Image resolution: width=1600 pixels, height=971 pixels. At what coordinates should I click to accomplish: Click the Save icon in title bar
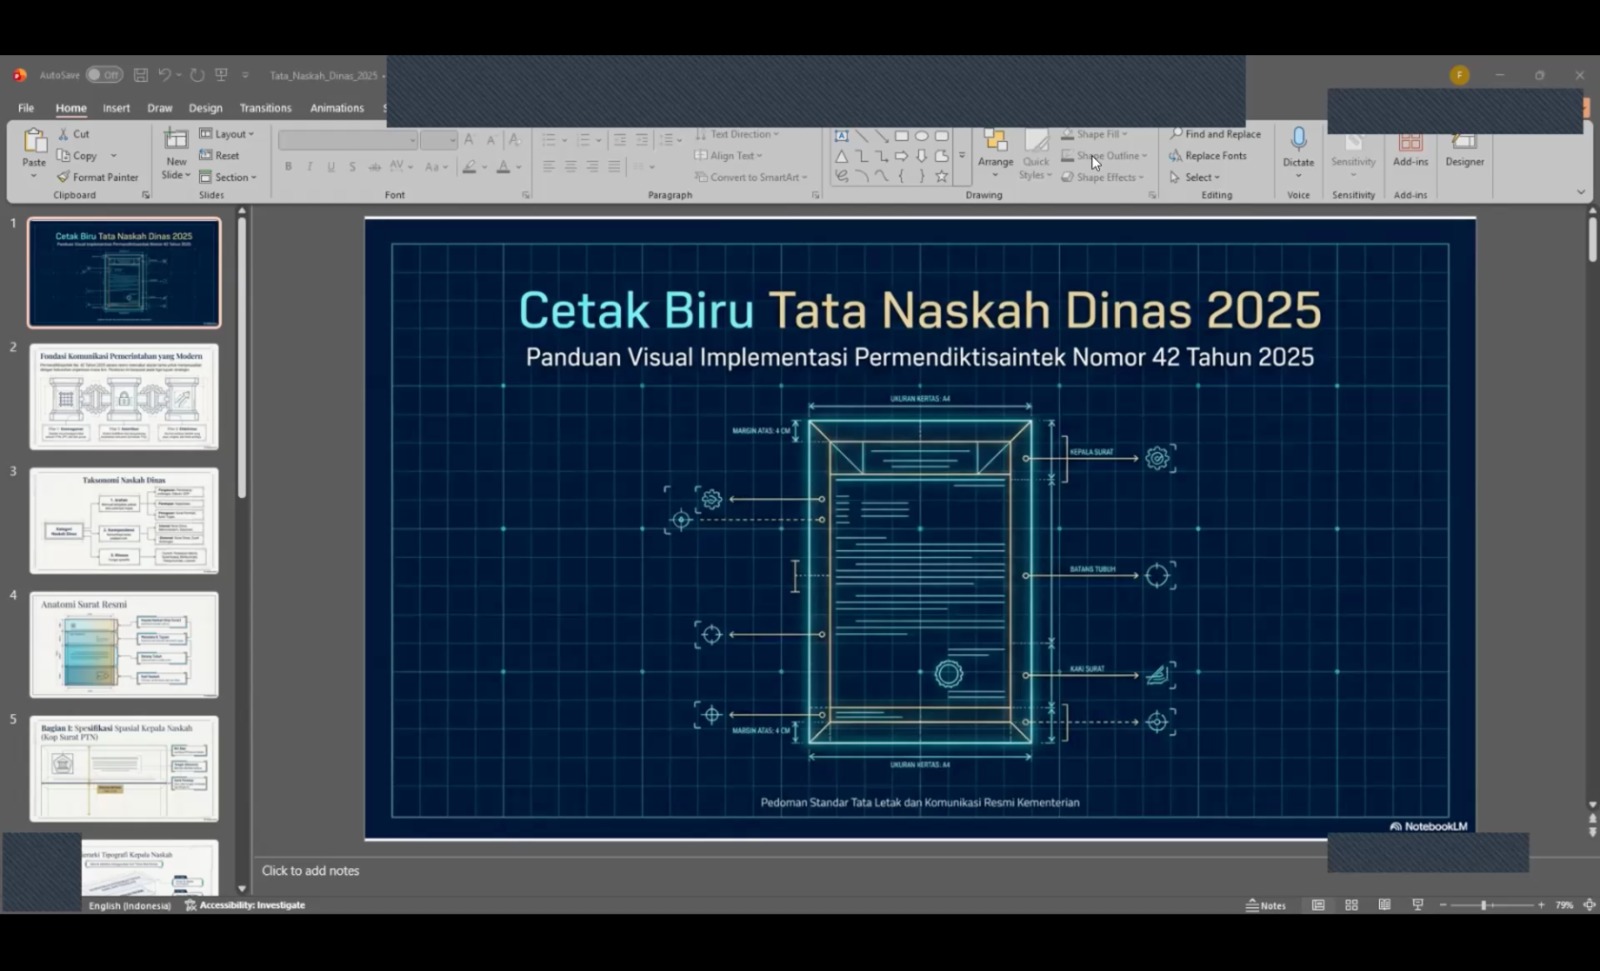pyautogui.click(x=141, y=75)
